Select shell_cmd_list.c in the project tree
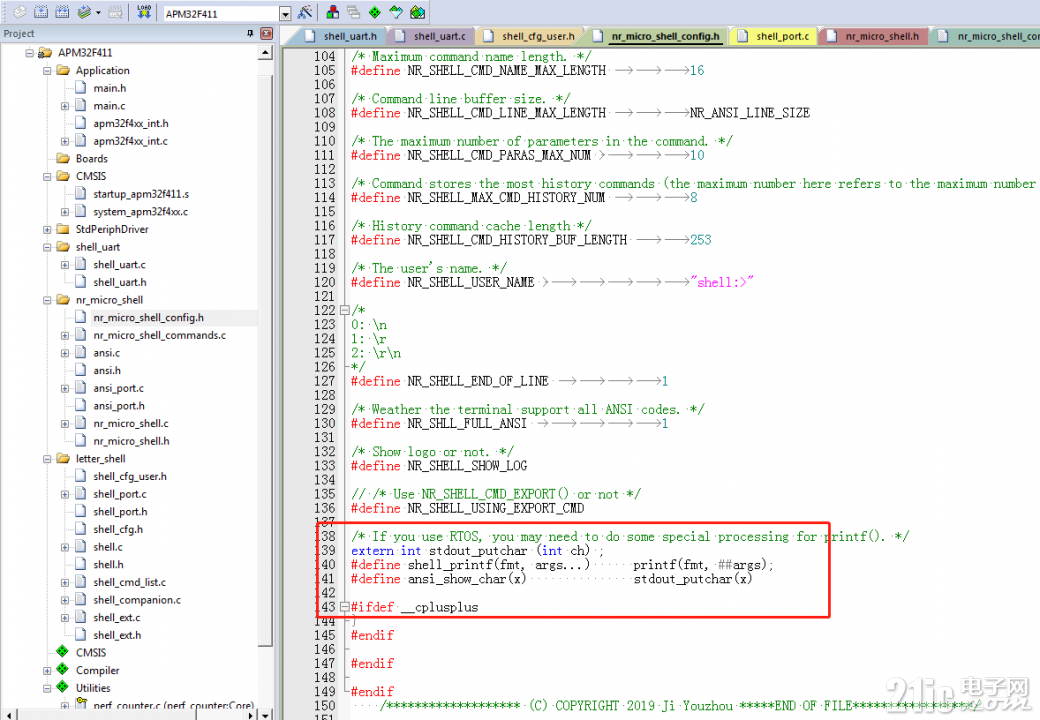Viewport: 1040px width, 720px height. [129, 582]
